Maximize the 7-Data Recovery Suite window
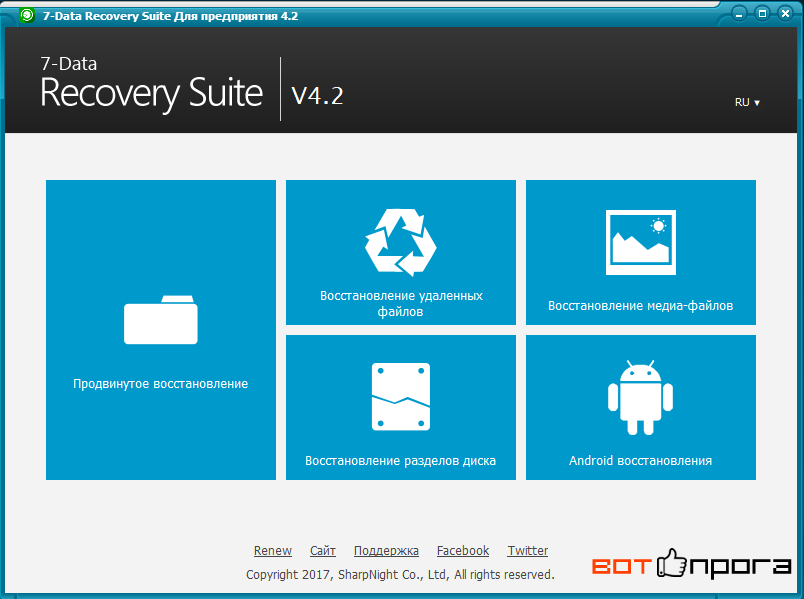The height and width of the screenshot is (599, 804). tap(762, 14)
